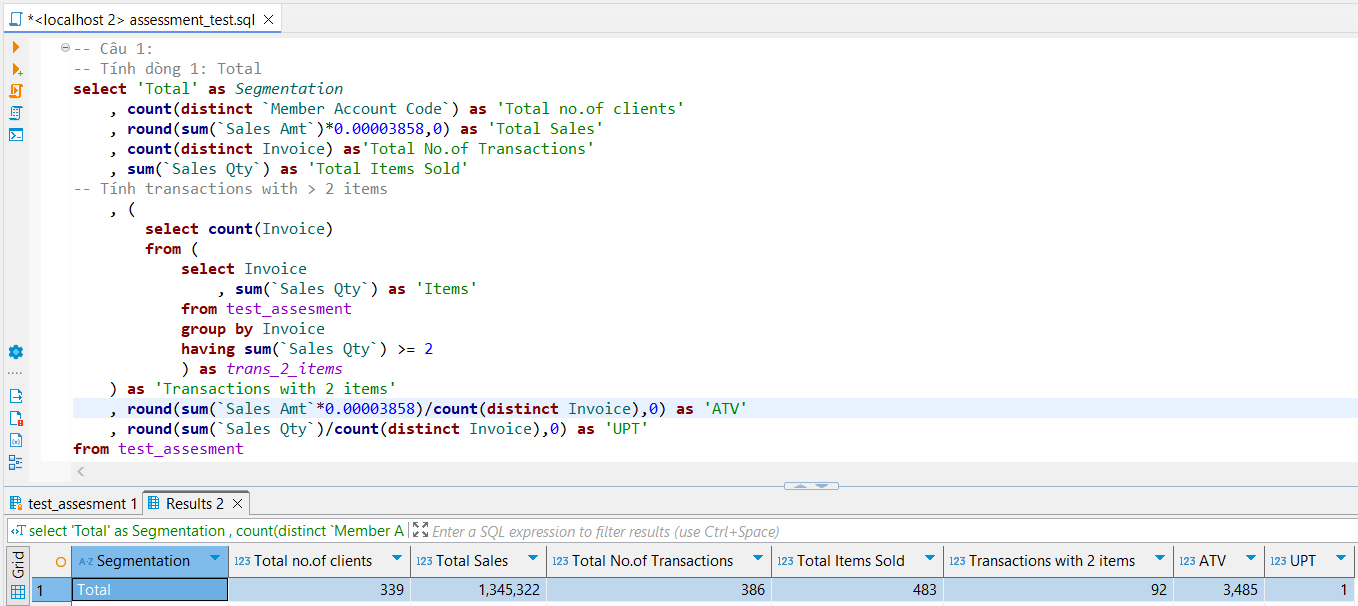
Task: Place cursor on 'group by Invoice' line
Action: pos(253,329)
